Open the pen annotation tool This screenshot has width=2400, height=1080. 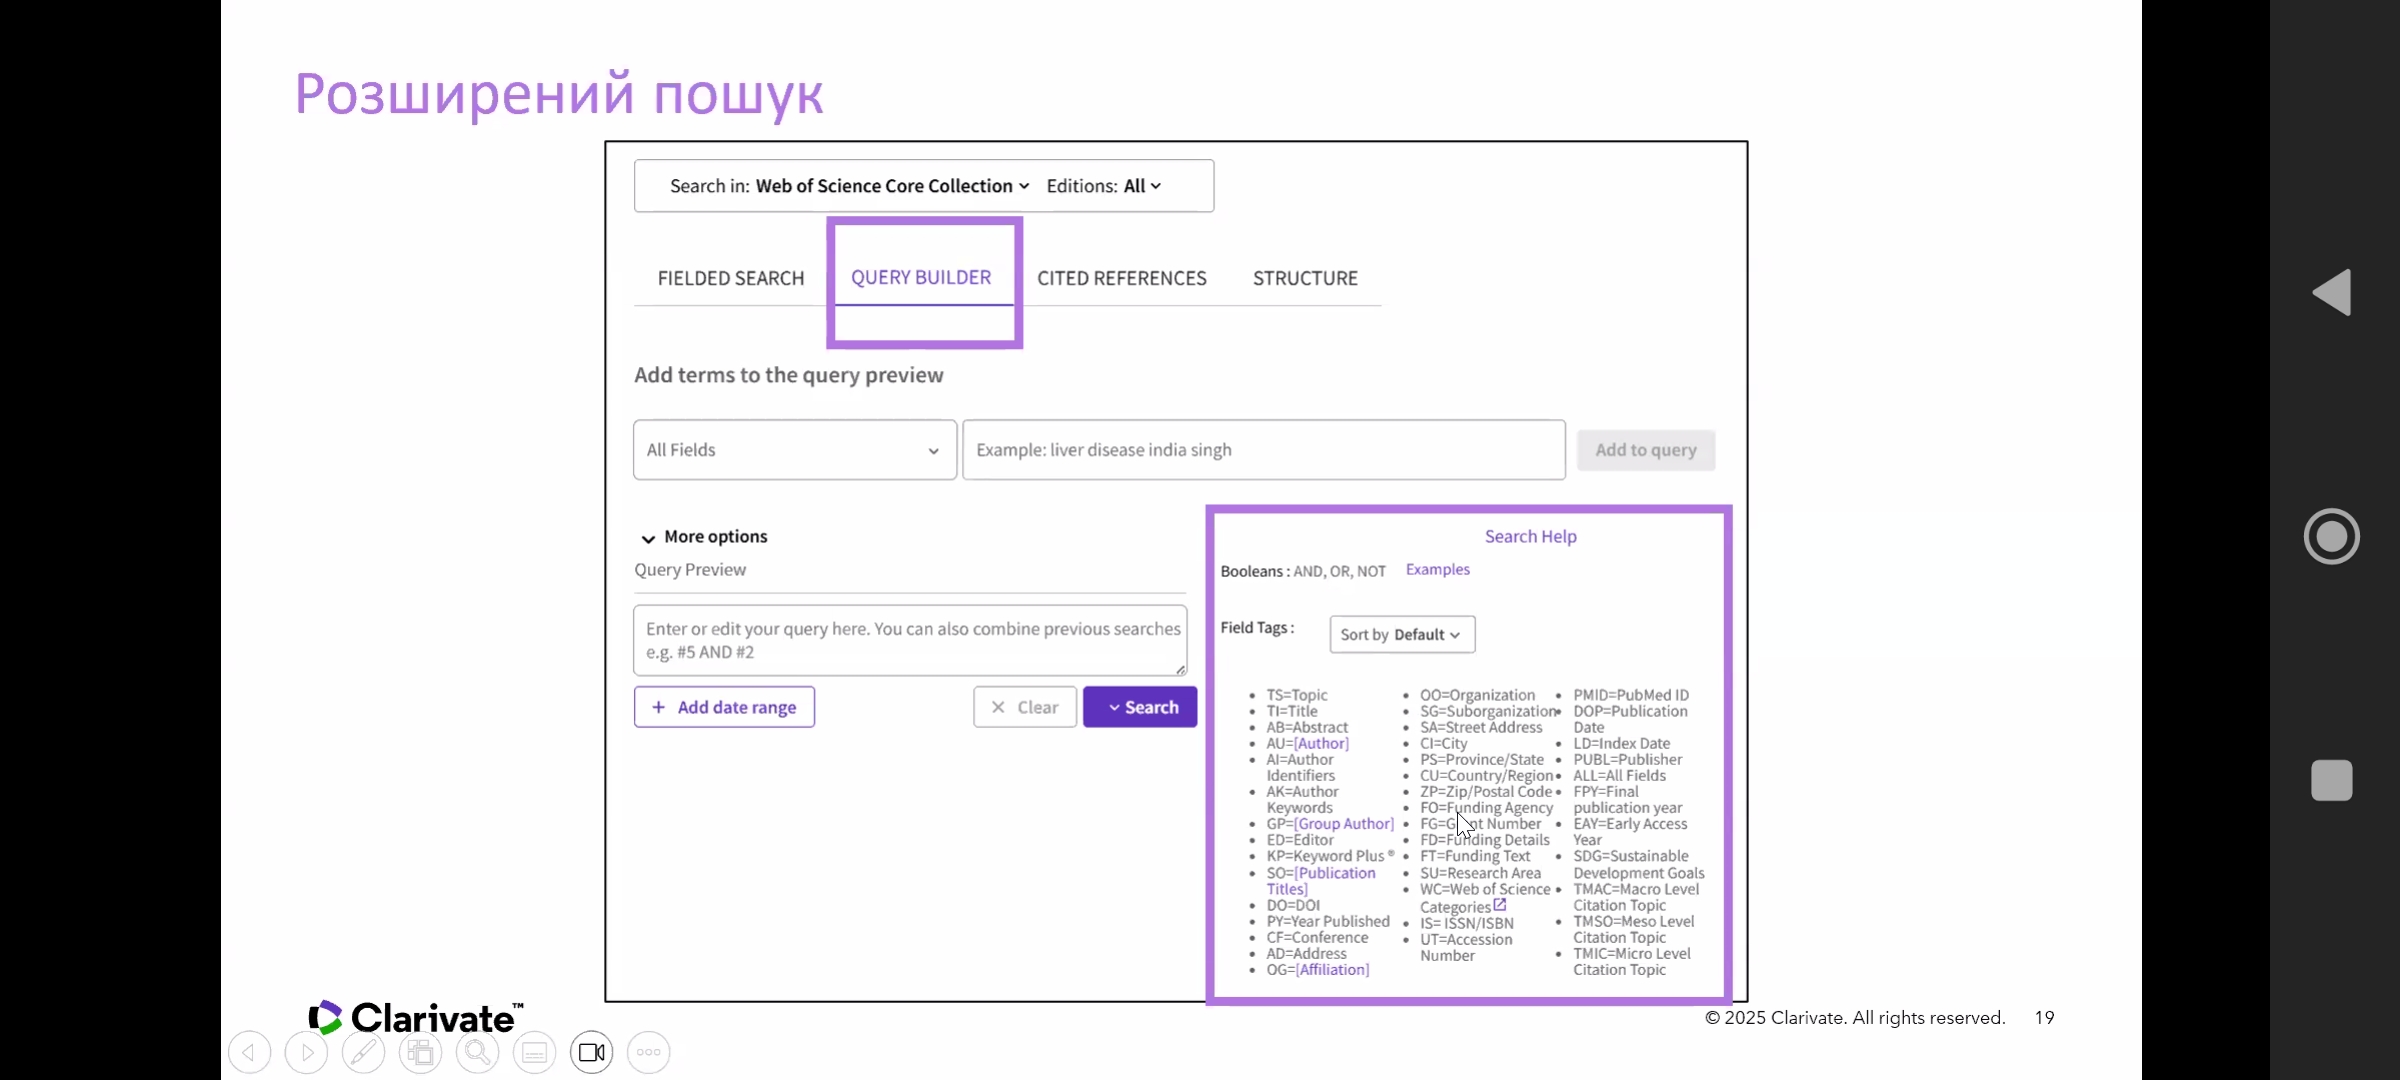pyautogui.click(x=363, y=1052)
